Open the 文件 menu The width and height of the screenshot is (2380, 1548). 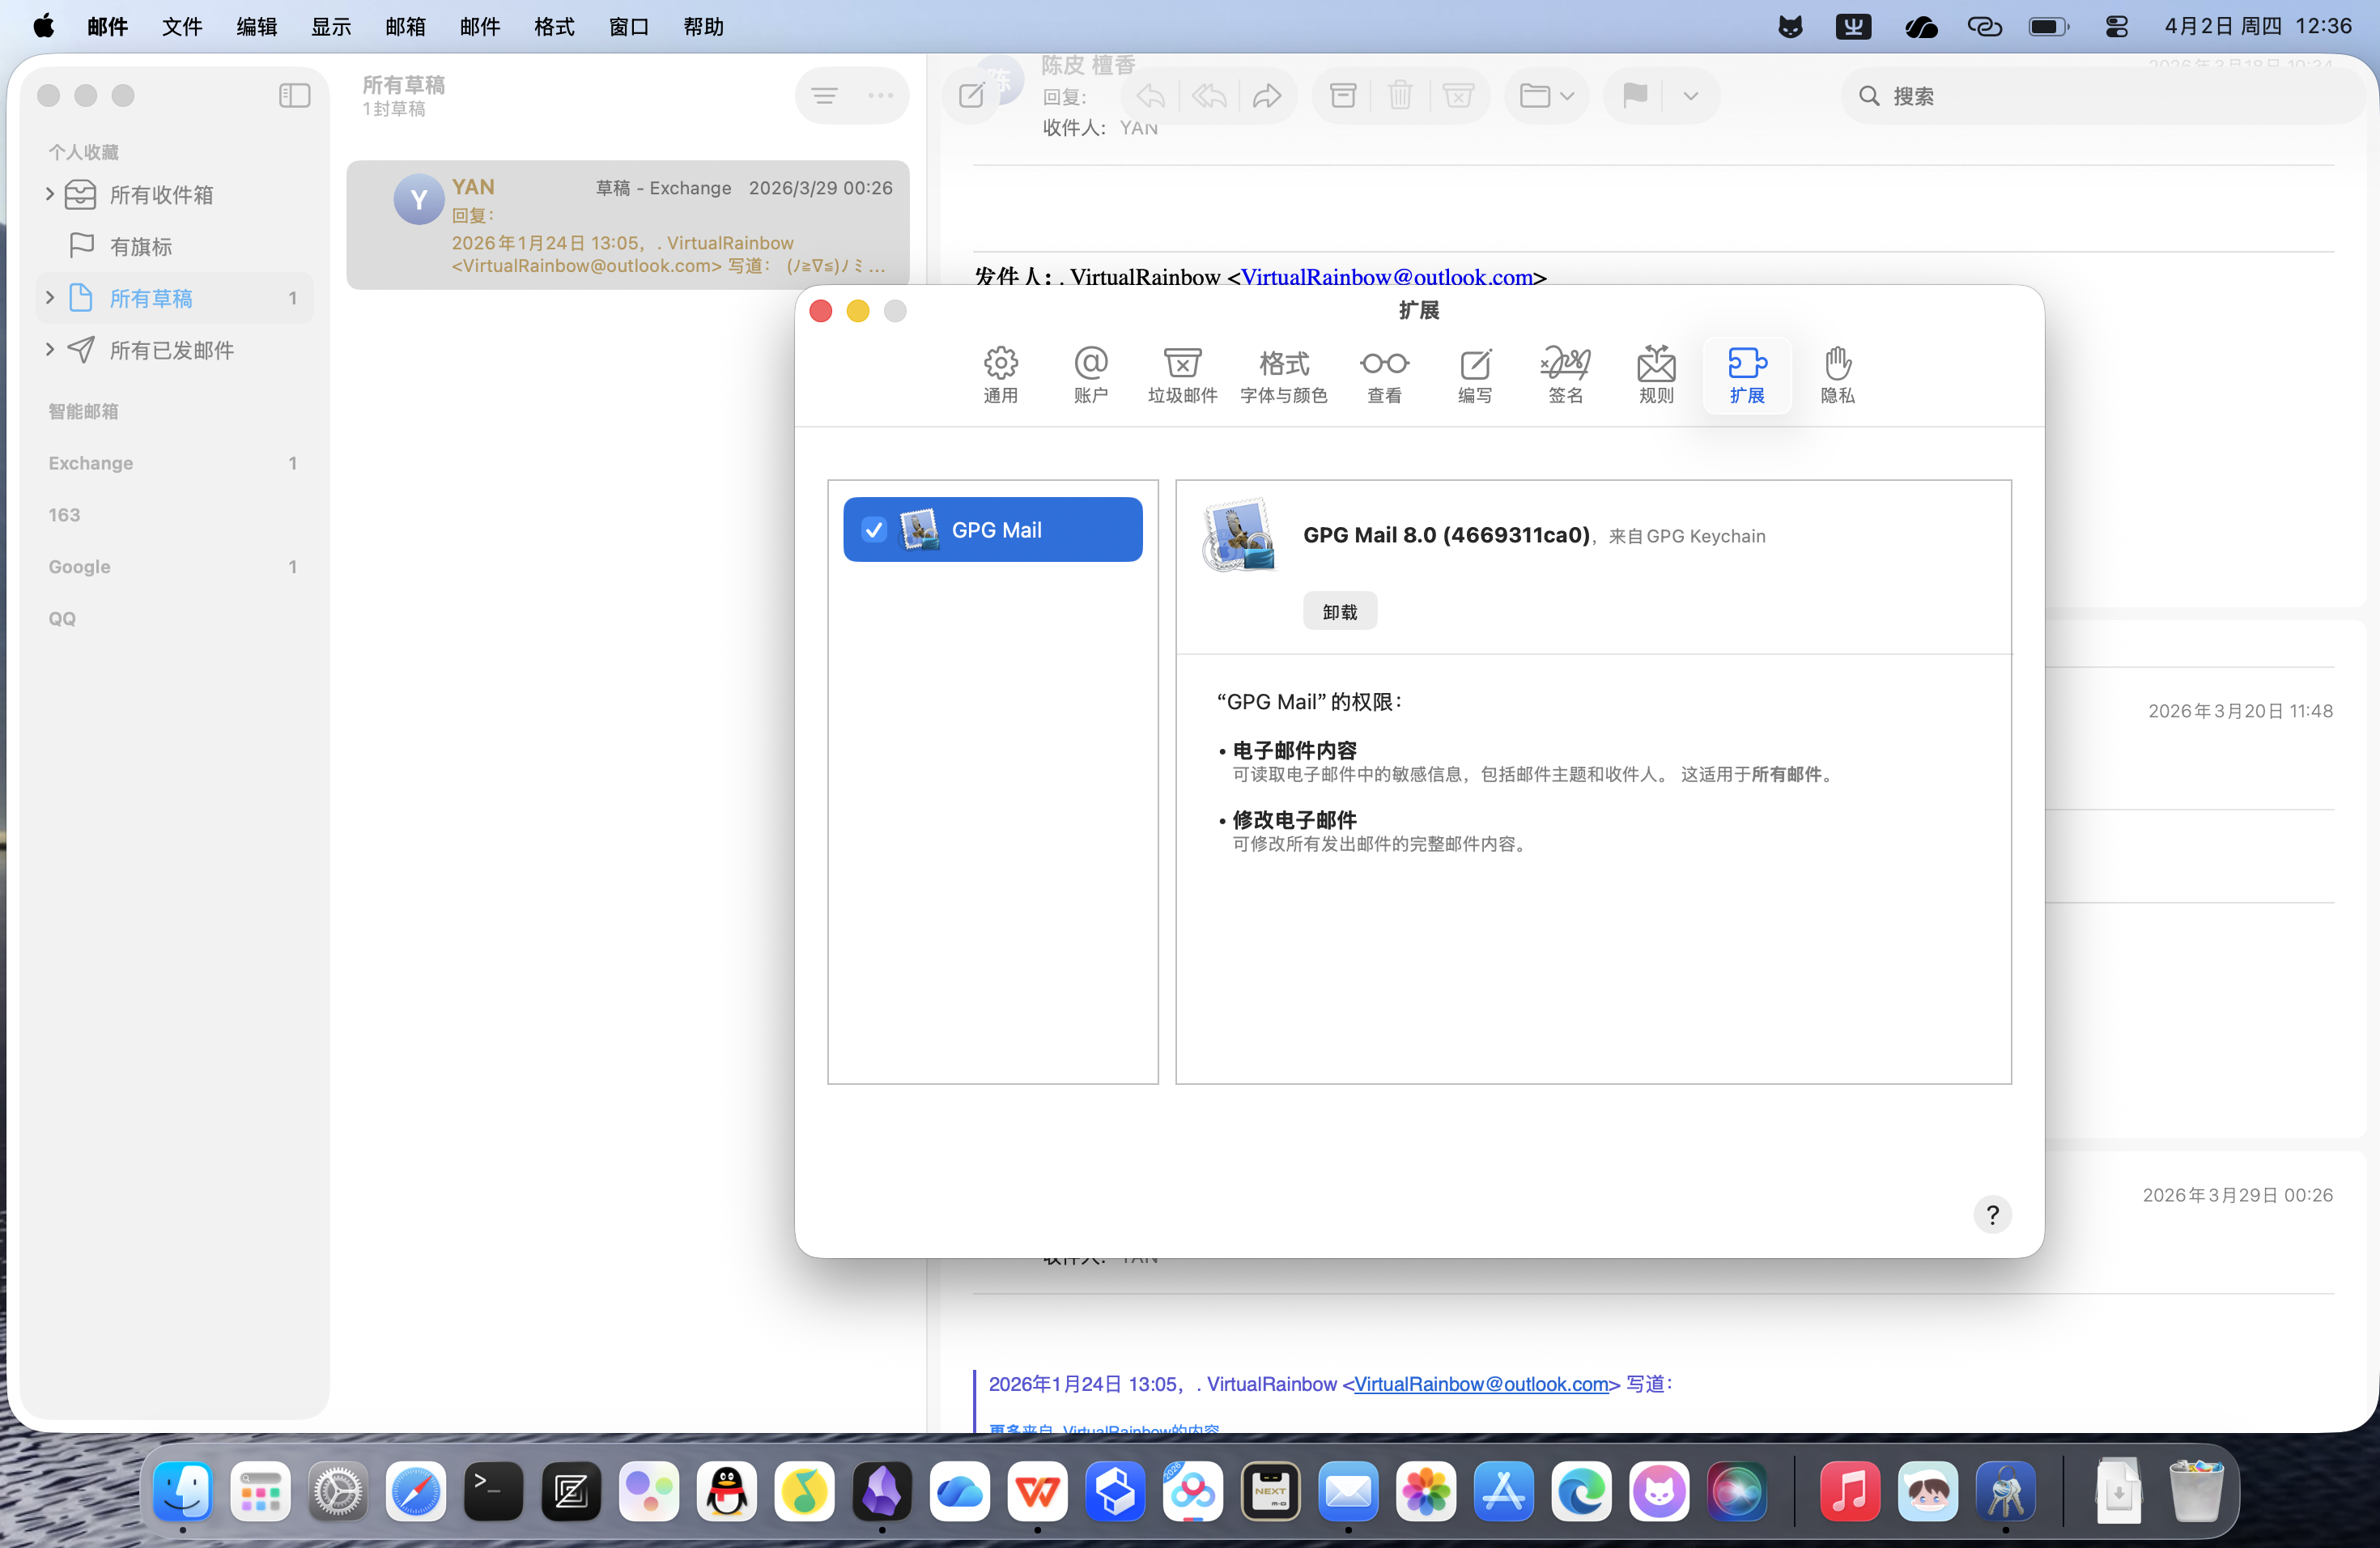point(182,27)
